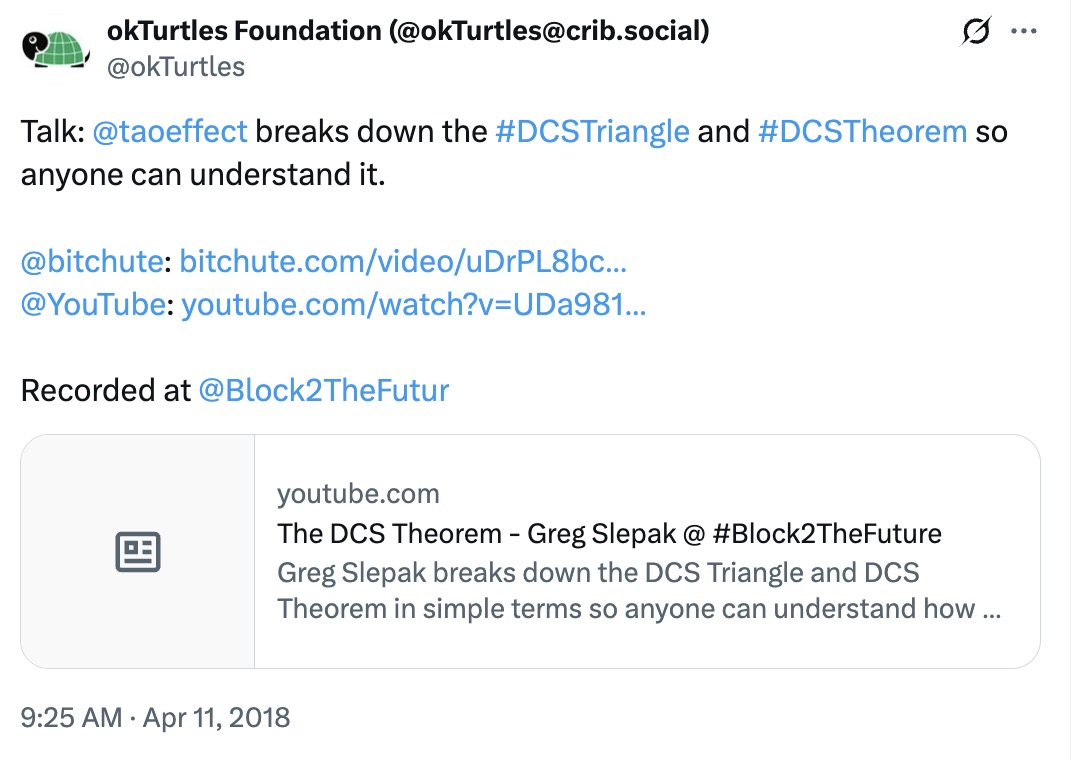Open the DCS Theorem card title
This screenshot has height=760, width=1072.
click(x=610, y=533)
